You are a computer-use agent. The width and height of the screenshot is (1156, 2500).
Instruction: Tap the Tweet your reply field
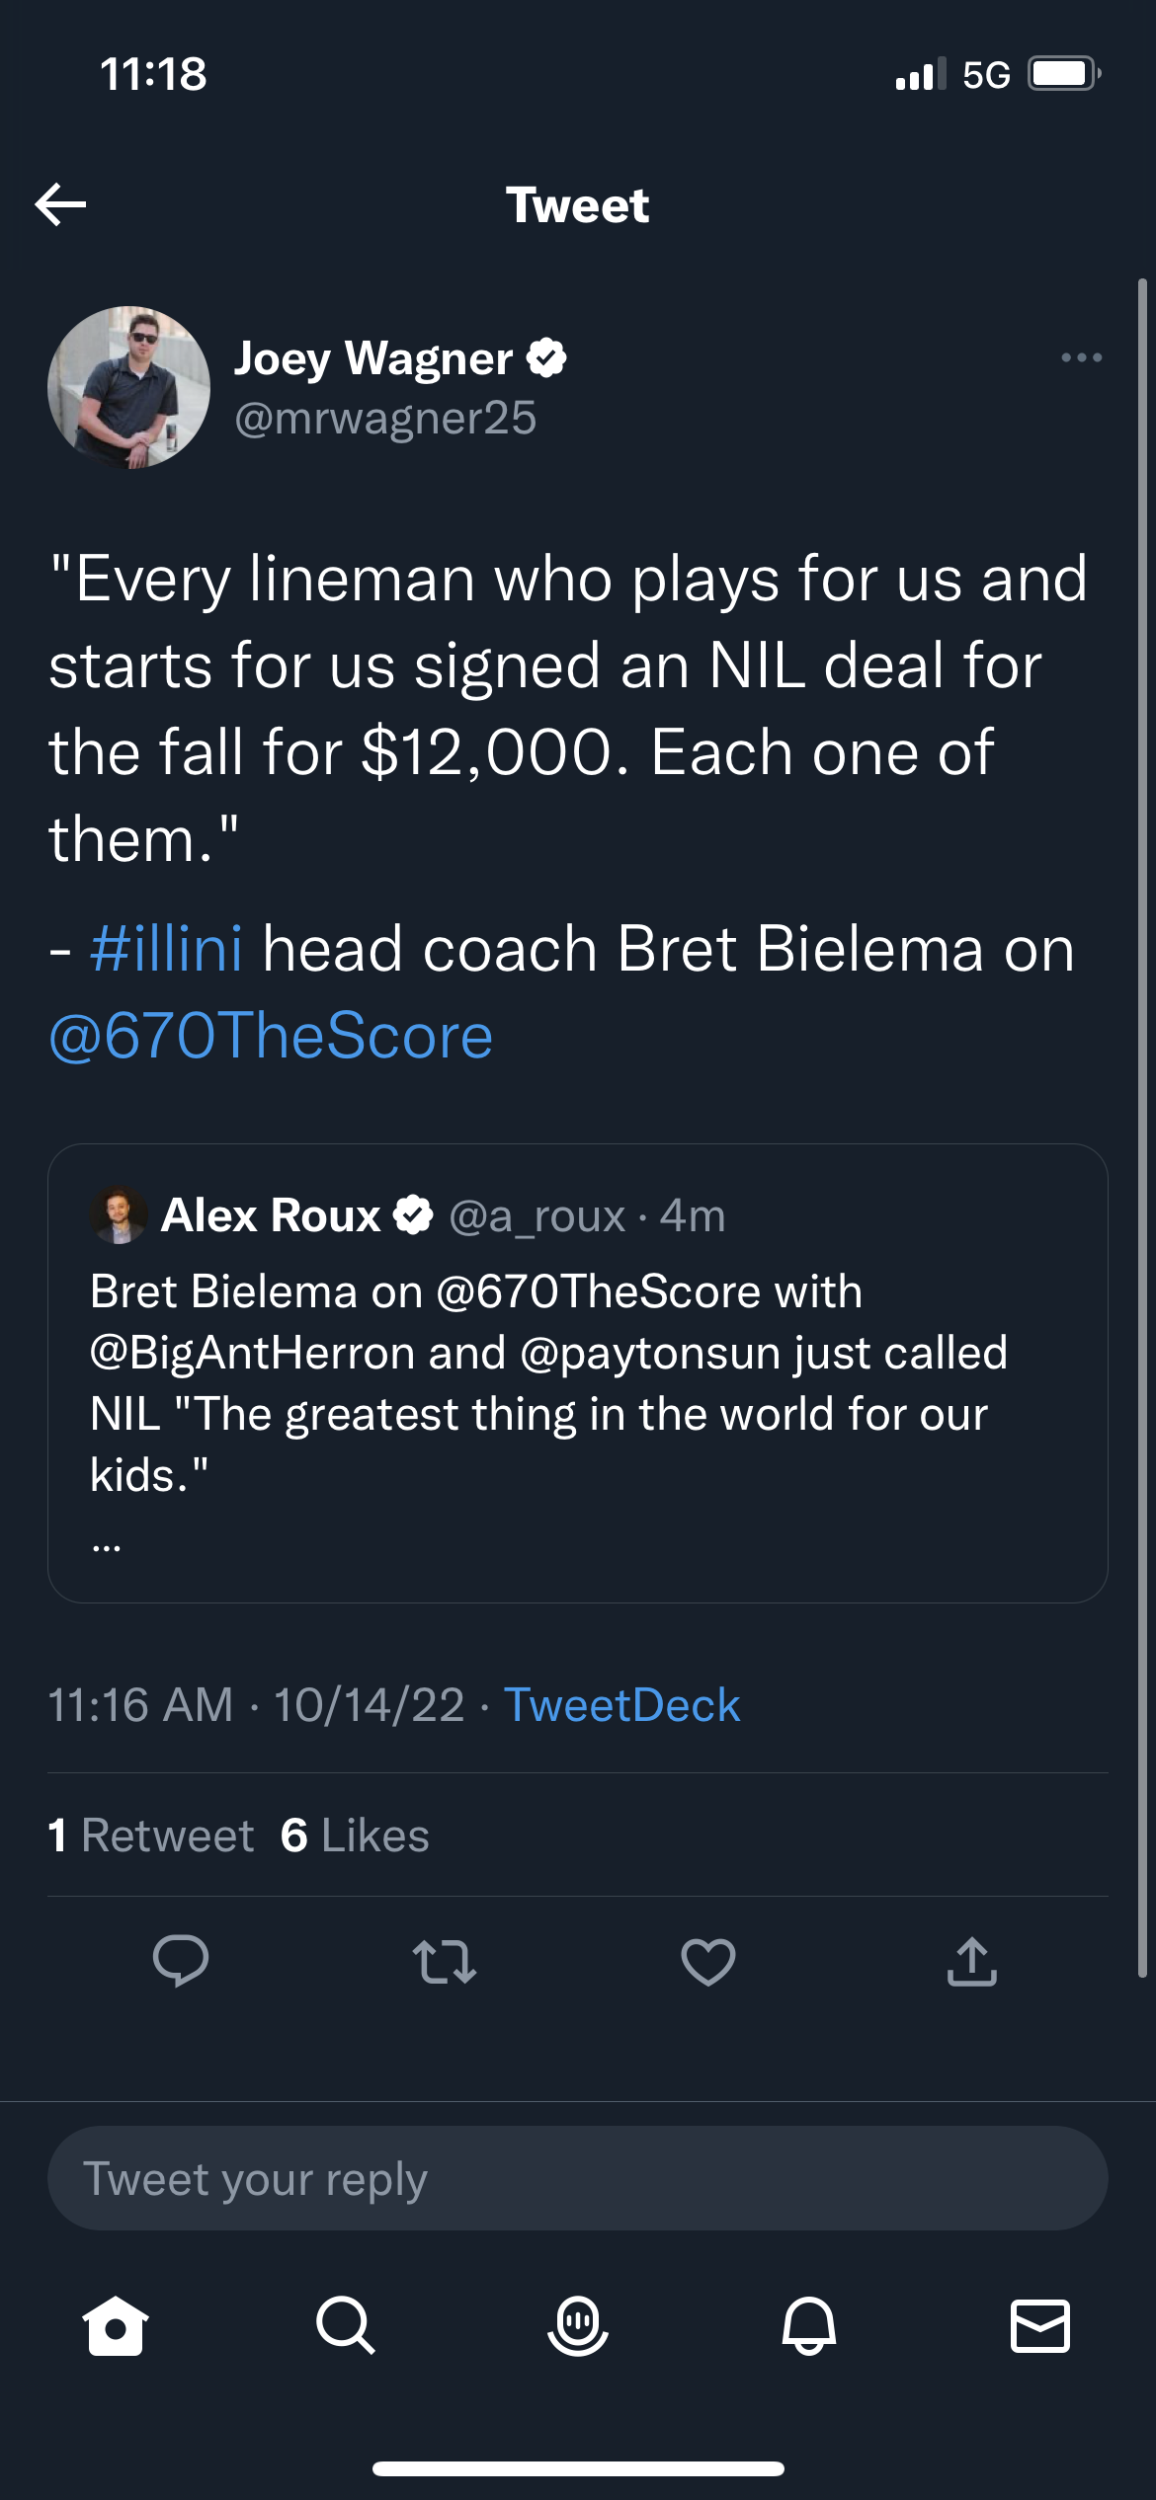tap(577, 2178)
